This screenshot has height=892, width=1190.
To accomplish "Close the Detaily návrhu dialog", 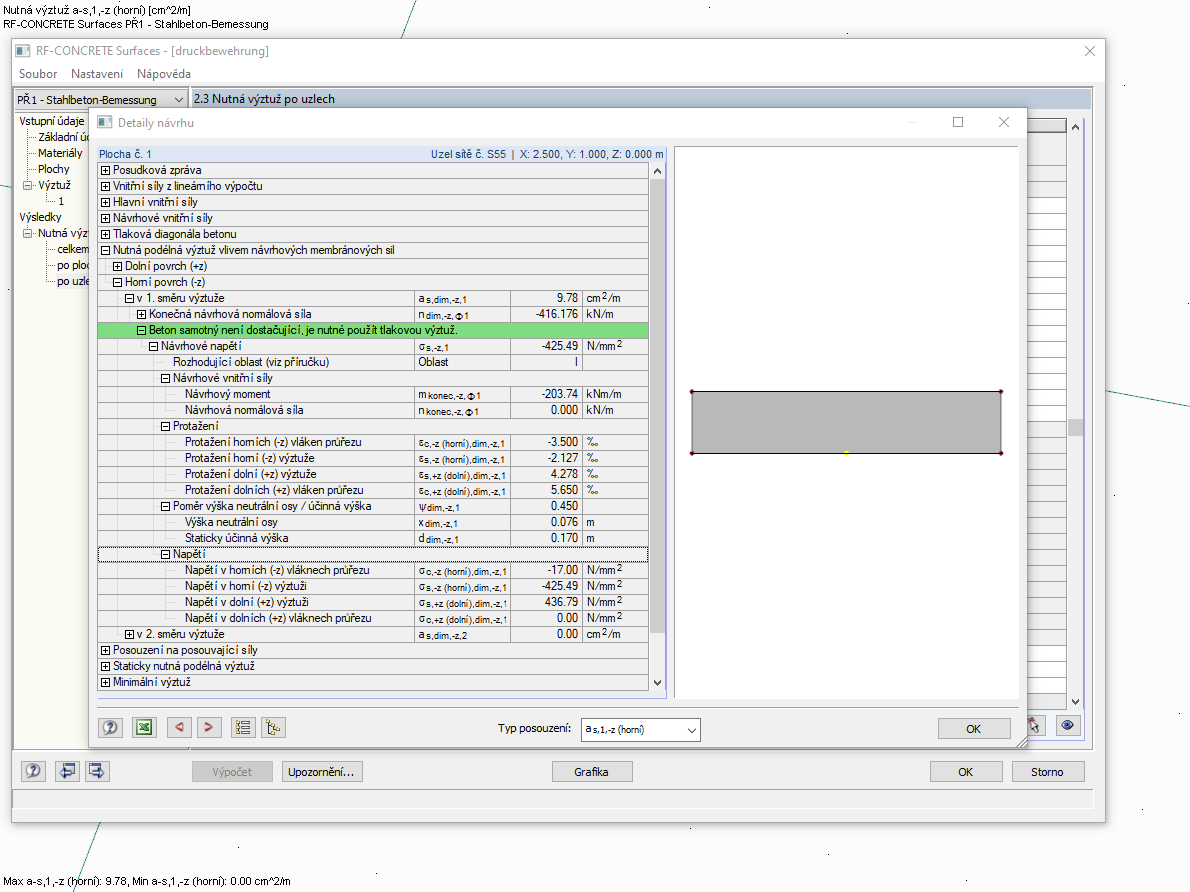I will pyautogui.click(x=1003, y=122).
